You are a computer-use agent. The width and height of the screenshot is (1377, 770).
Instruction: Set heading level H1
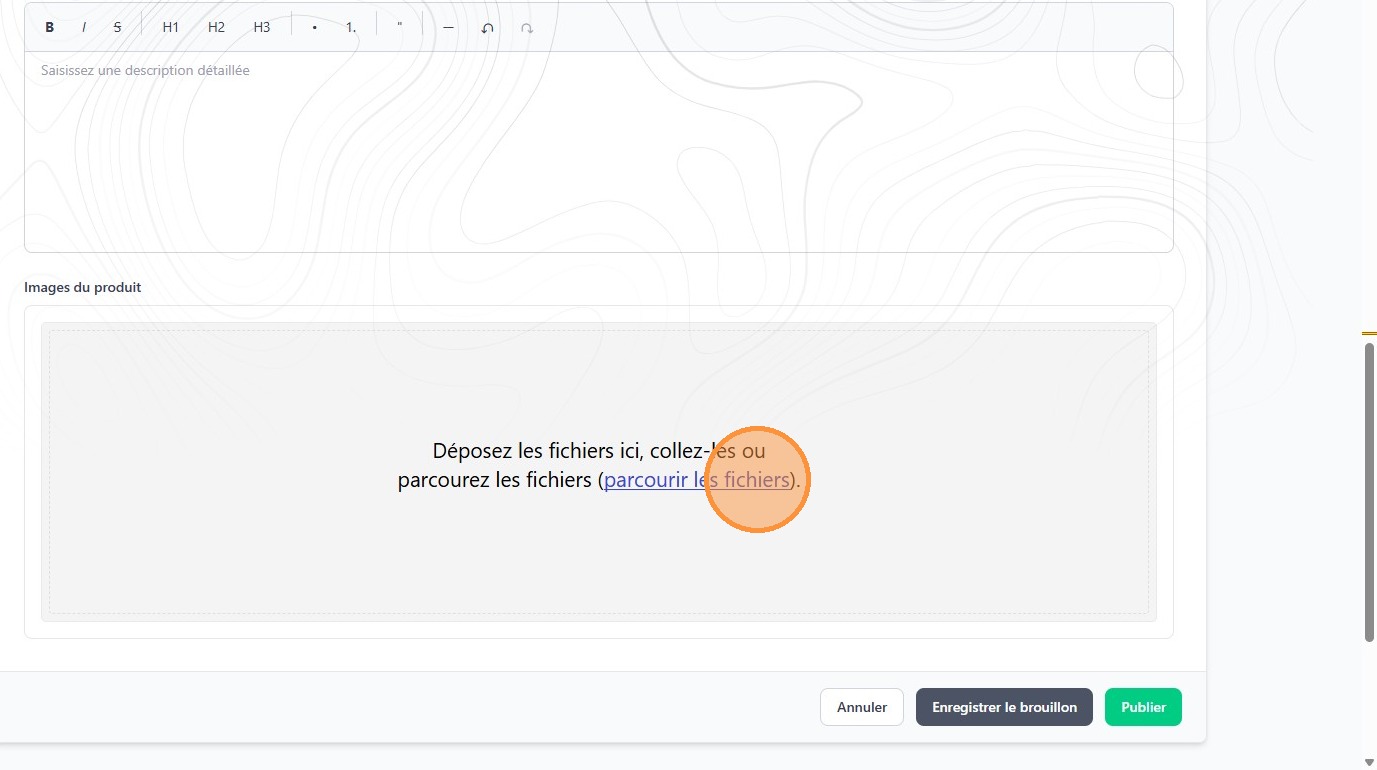[x=171, y=27]
